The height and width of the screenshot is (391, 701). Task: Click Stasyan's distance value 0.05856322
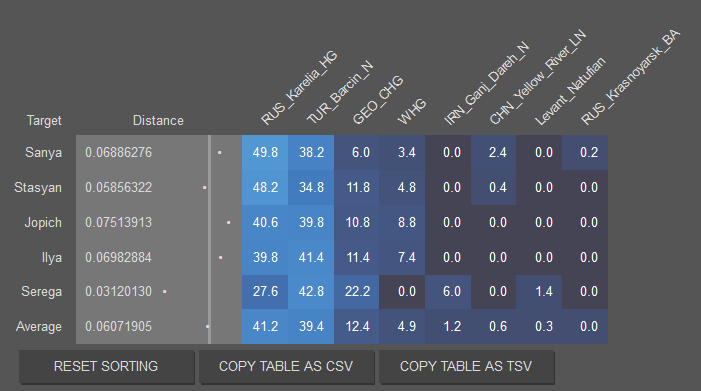[x=118, y=187]
